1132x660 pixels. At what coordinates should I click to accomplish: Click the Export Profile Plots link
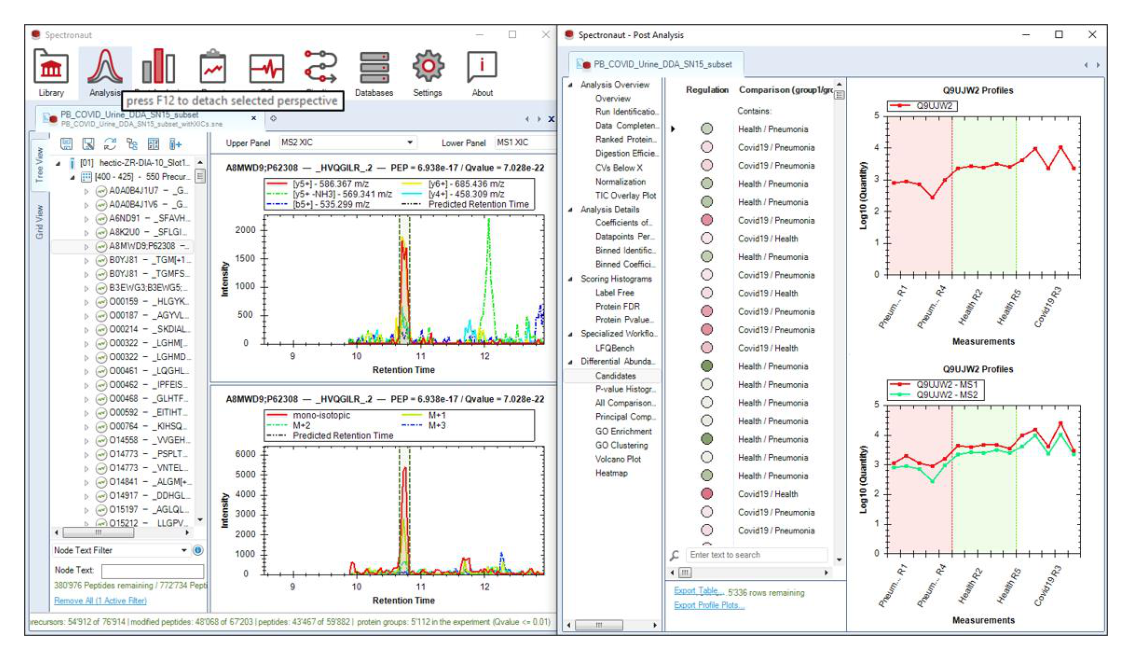pos(709,605)
